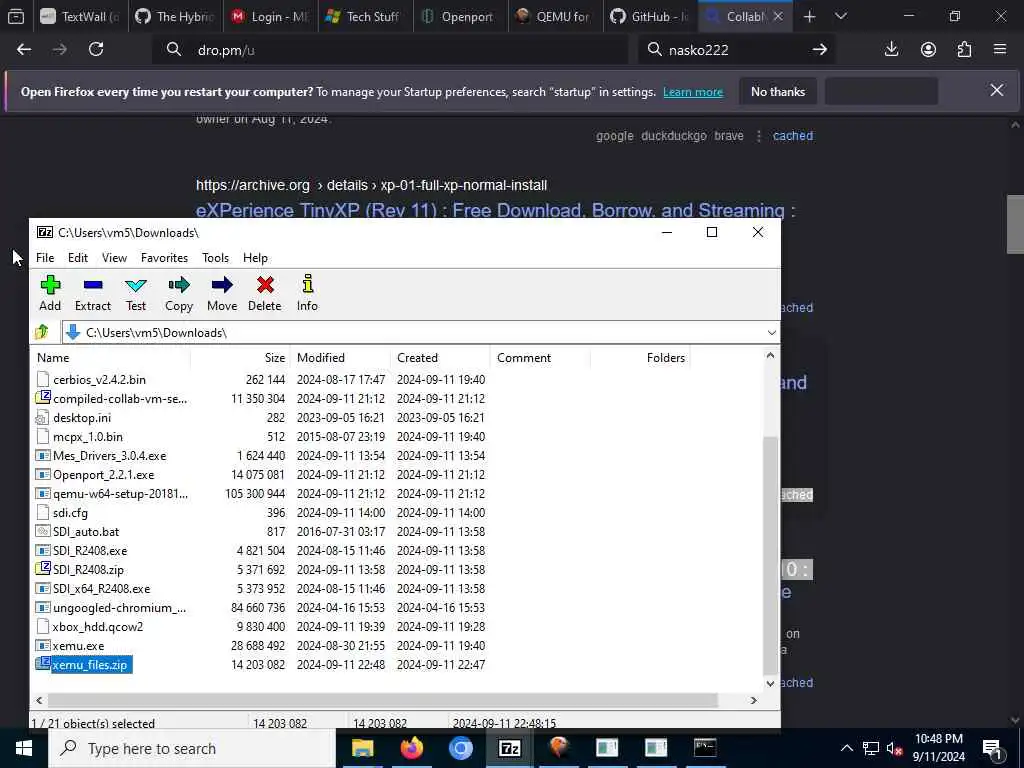The height and width of the screenshot is (768, 1024).
Task: Open Firefox account icon
Action: click(x=928, y=49)
